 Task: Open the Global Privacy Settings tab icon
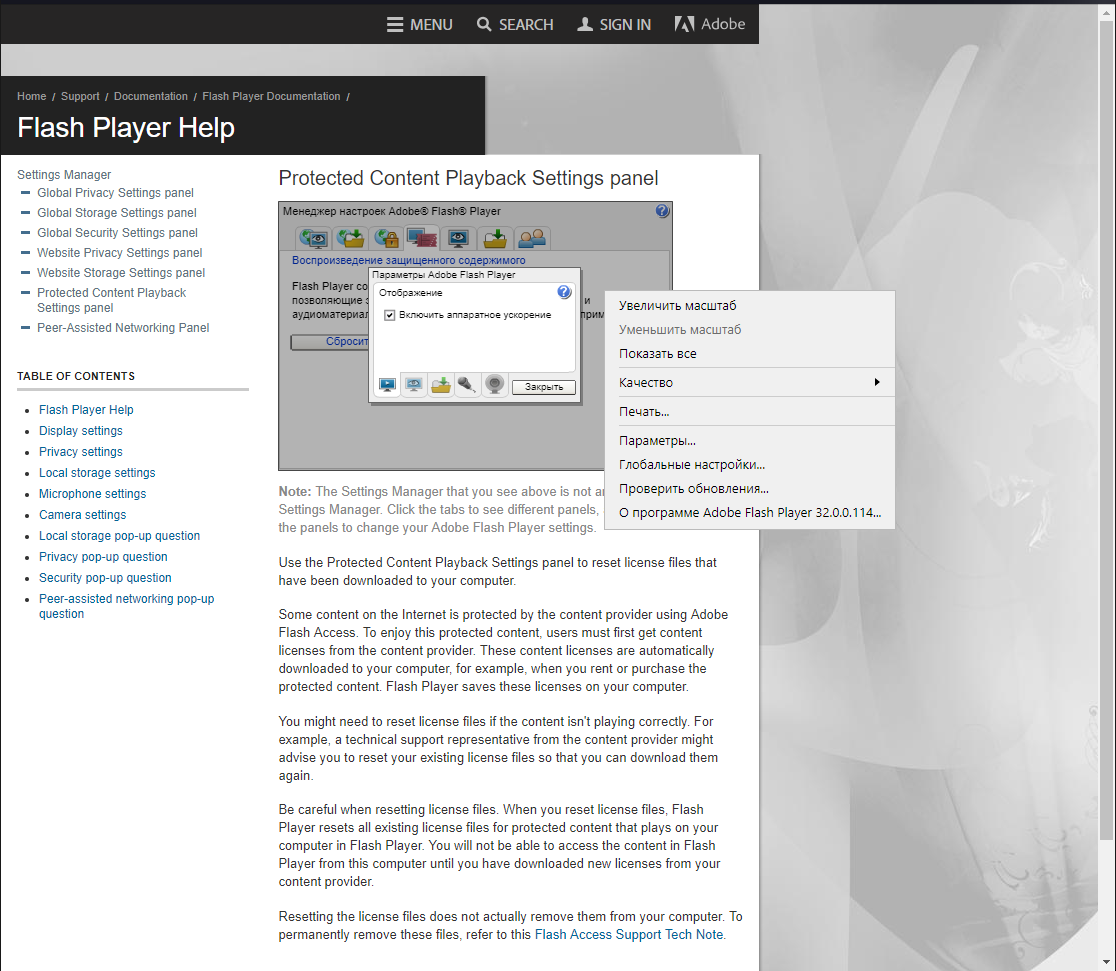(x=315, y=238)
